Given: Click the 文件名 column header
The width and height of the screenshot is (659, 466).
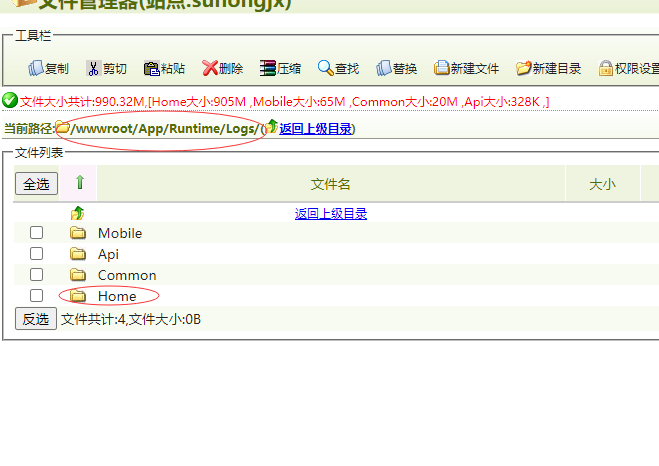Looking at the screenshot, I should click(x=331, y=184).
